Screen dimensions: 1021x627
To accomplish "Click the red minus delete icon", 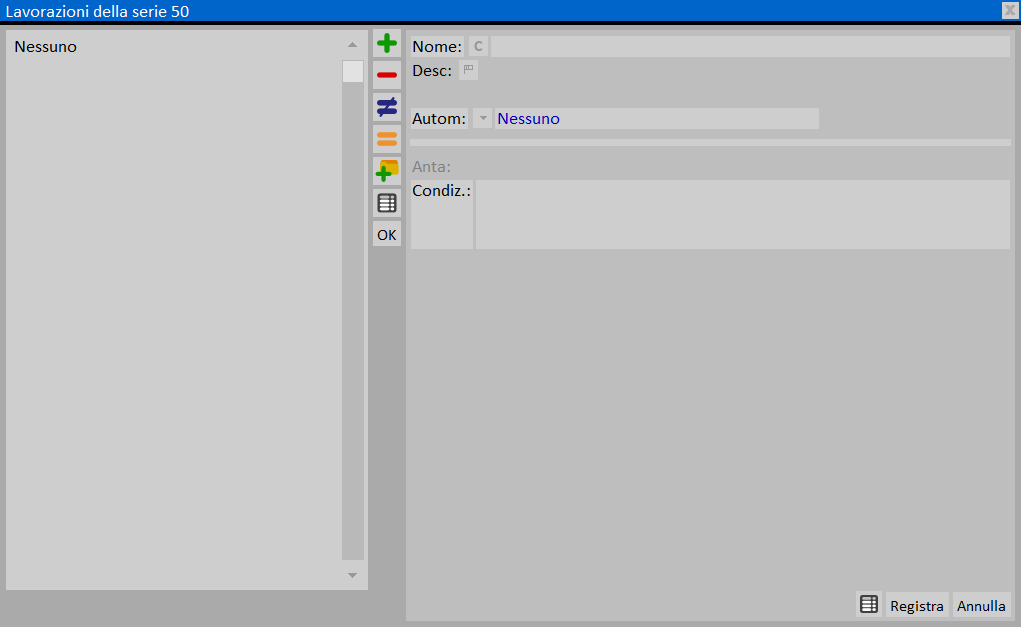I will point(387,75).
